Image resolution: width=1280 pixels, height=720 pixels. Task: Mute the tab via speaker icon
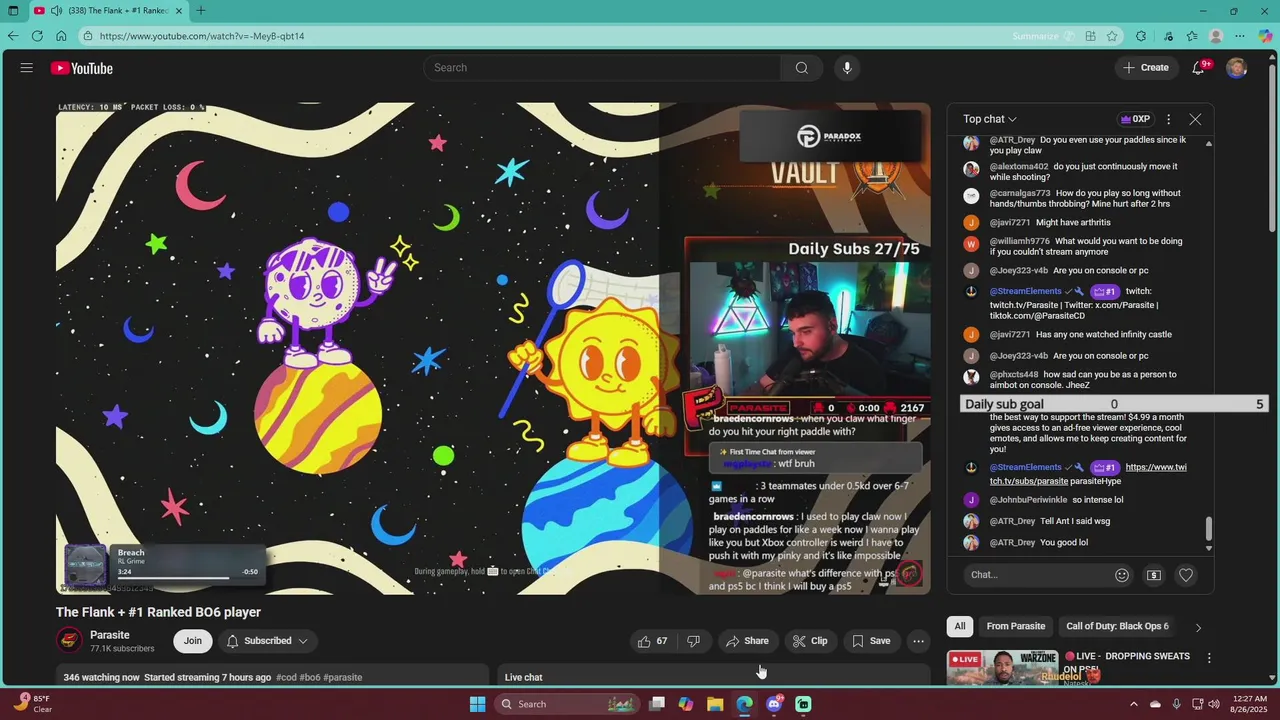(57, 11)
